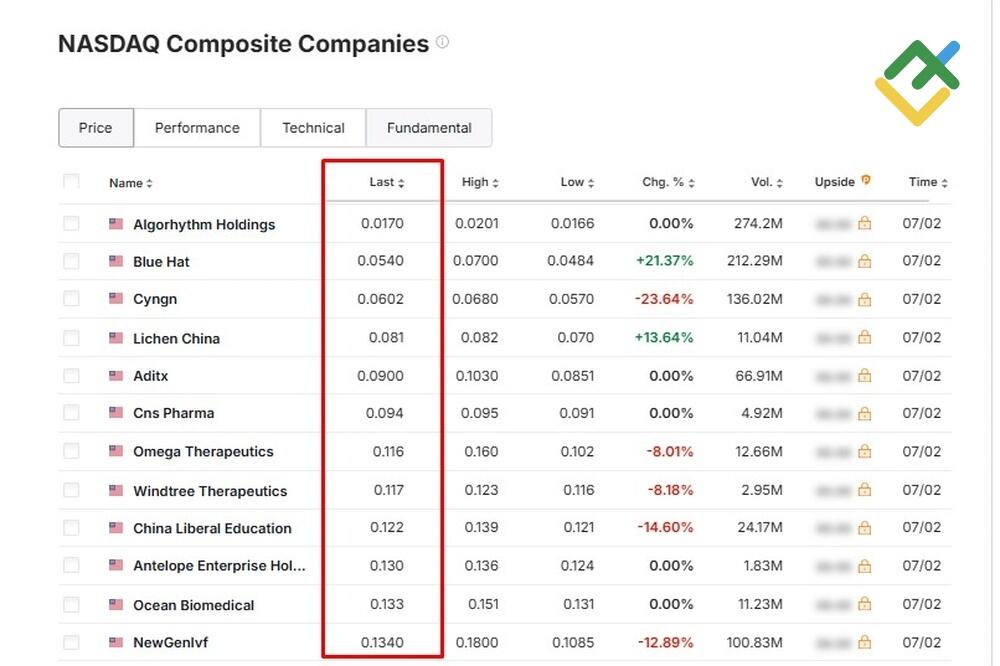The height and width of the screenshot is (666, 1000).
Task: Click the green and yellow logo icon
Action: click(x=916, y=82)
